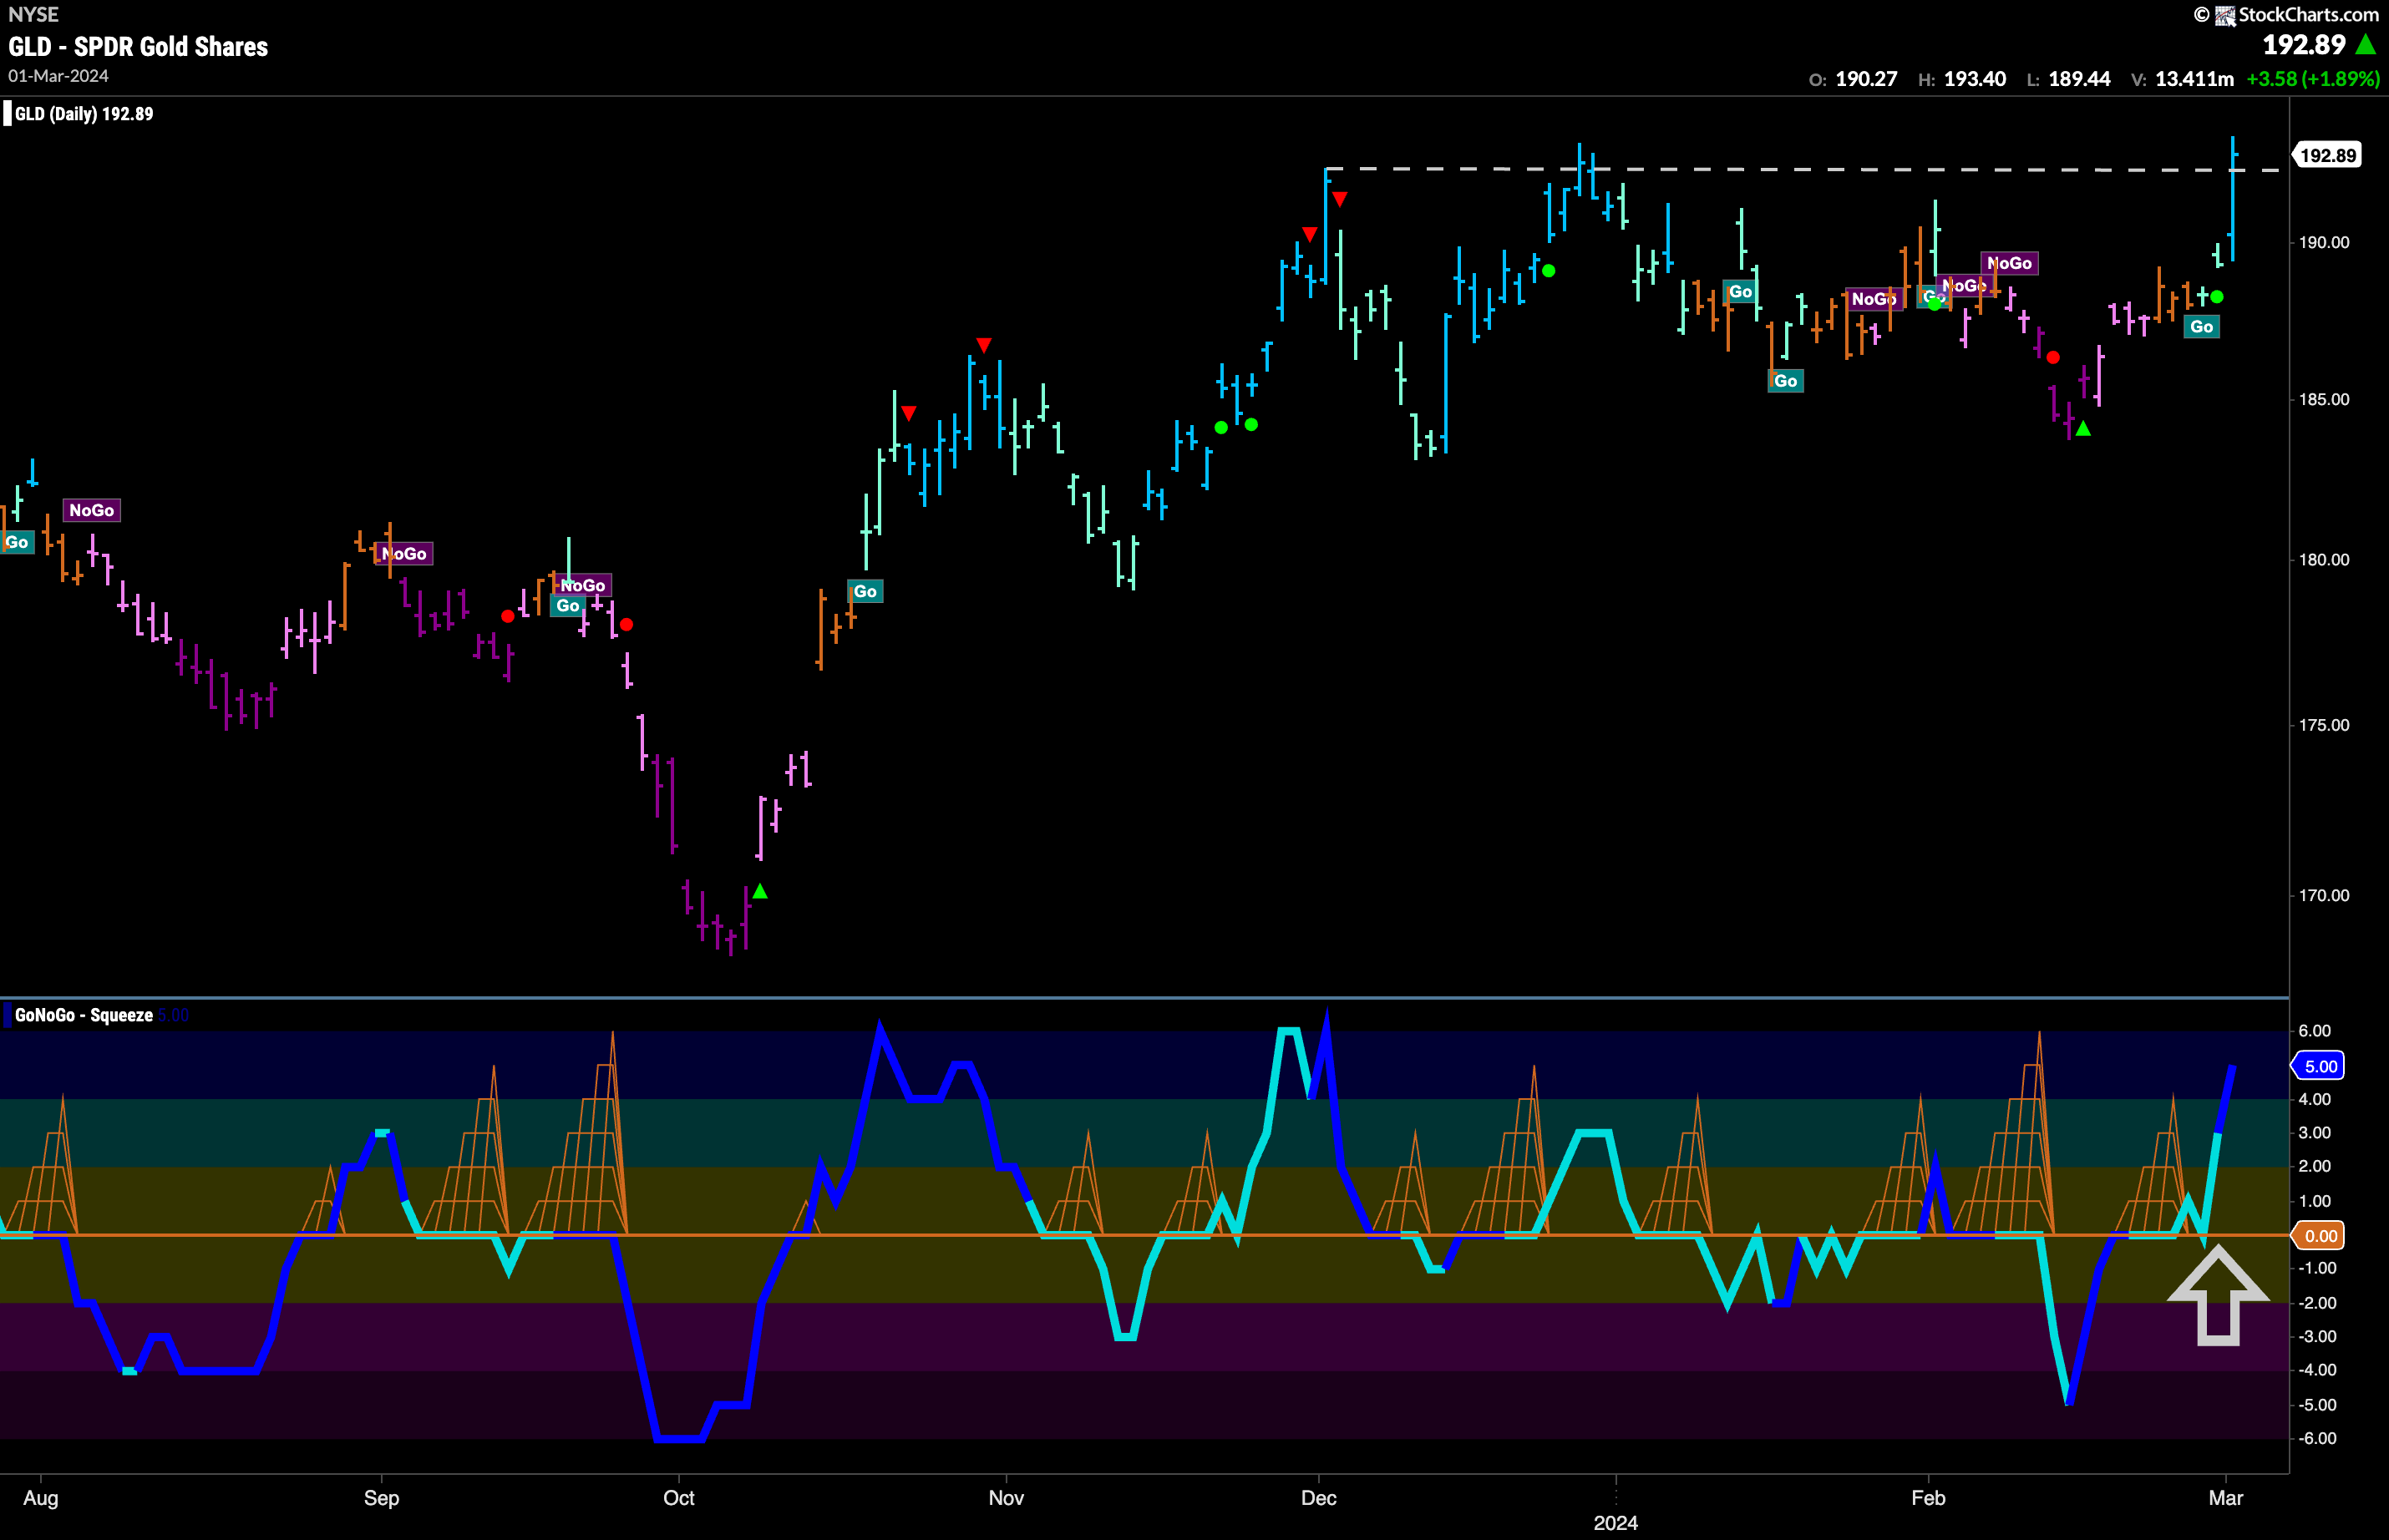Image resolution: width=2389 pixels, height=1540 pixels.
Task: Click the green triangle marker at the mid-February low
Action: tap(2083, 429)
